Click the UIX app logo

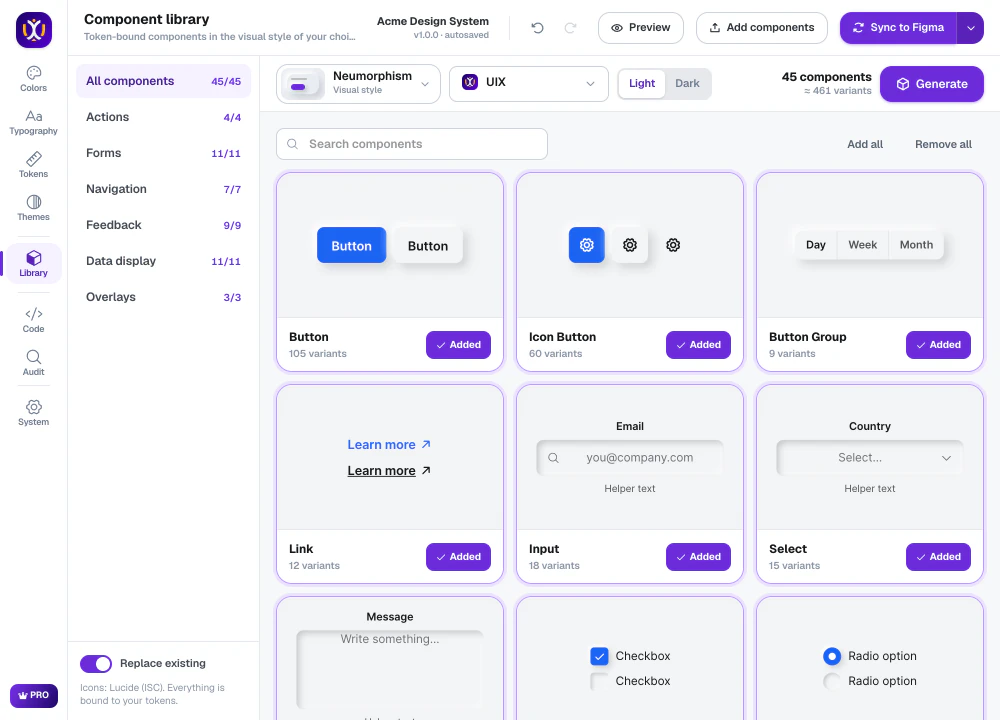tap(34, 30)
